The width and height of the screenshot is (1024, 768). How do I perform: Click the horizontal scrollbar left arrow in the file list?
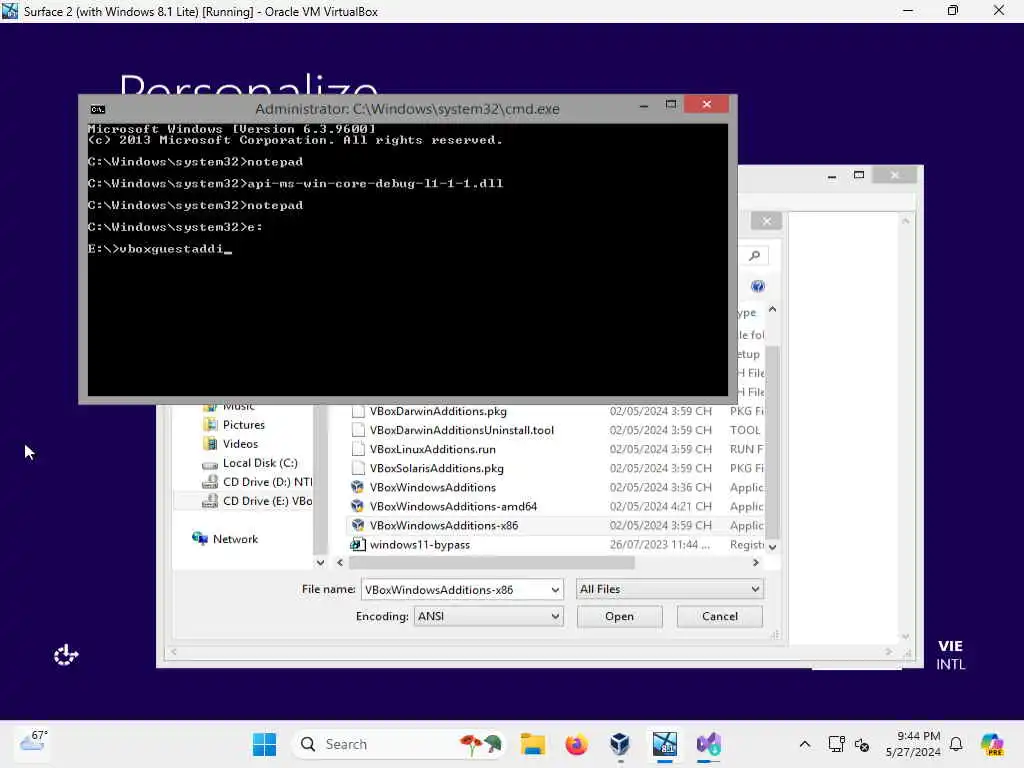(x=340, y=562)
